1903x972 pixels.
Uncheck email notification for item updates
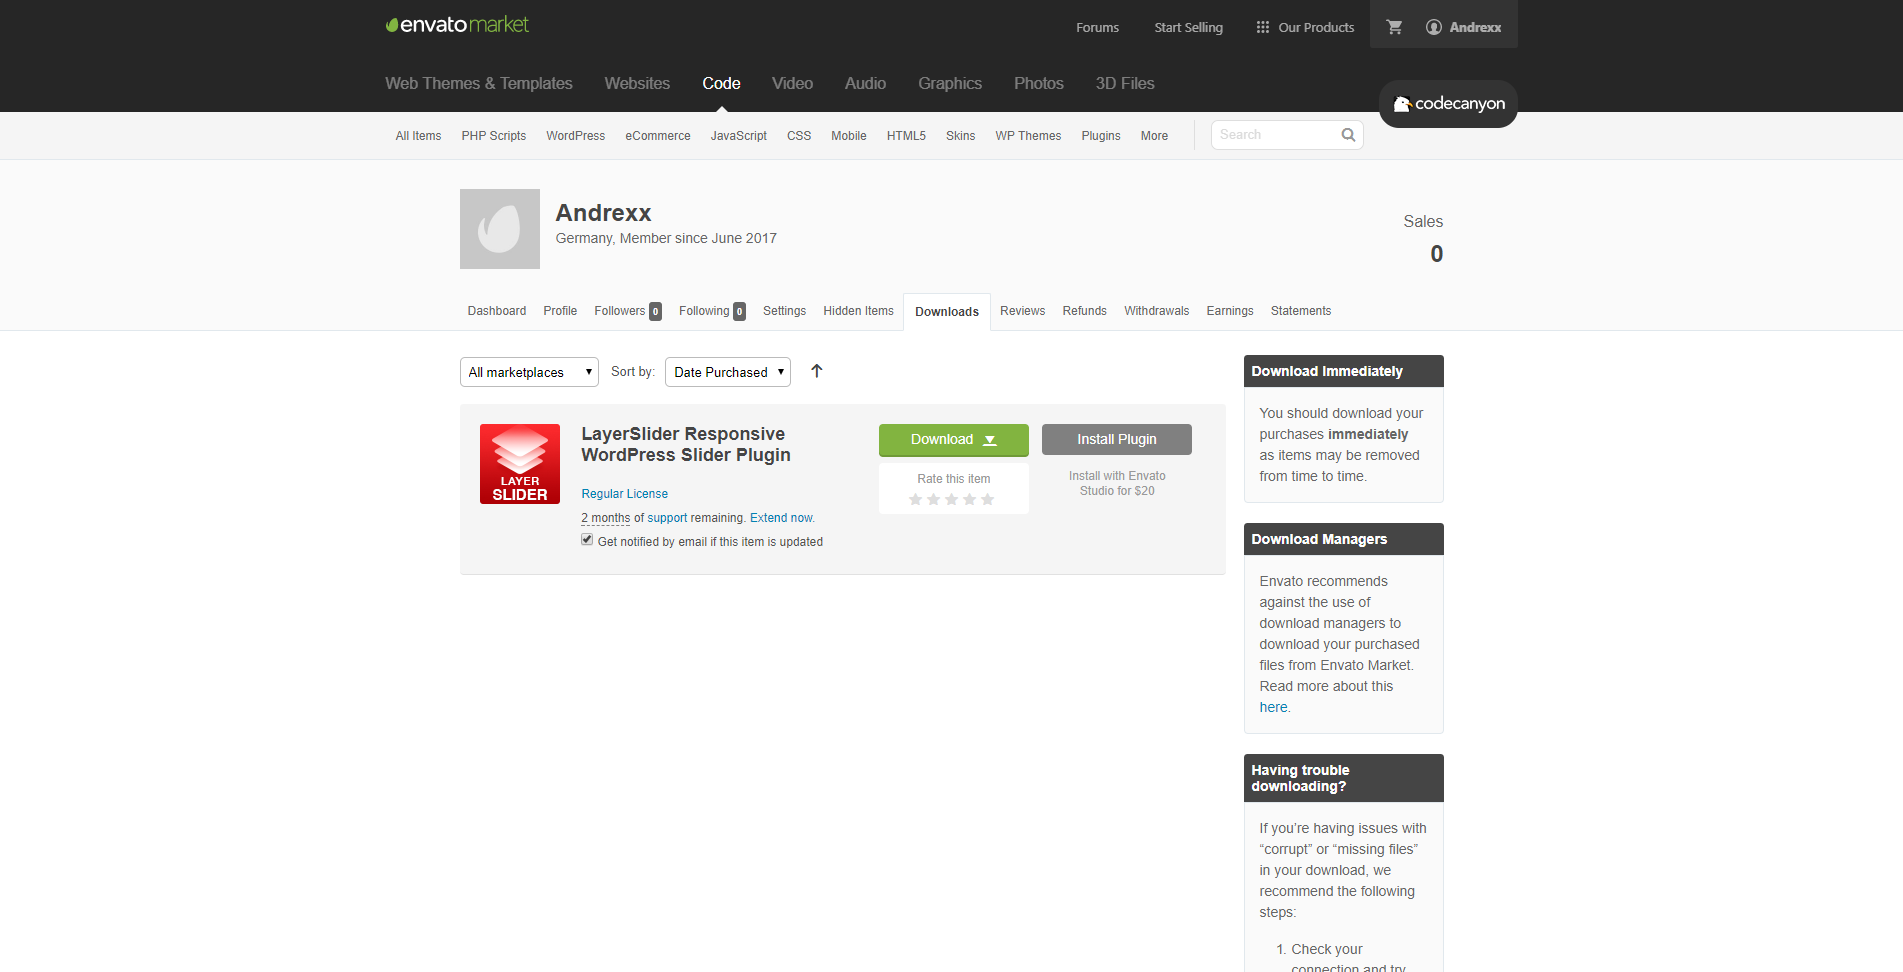(x=587, y=540)
